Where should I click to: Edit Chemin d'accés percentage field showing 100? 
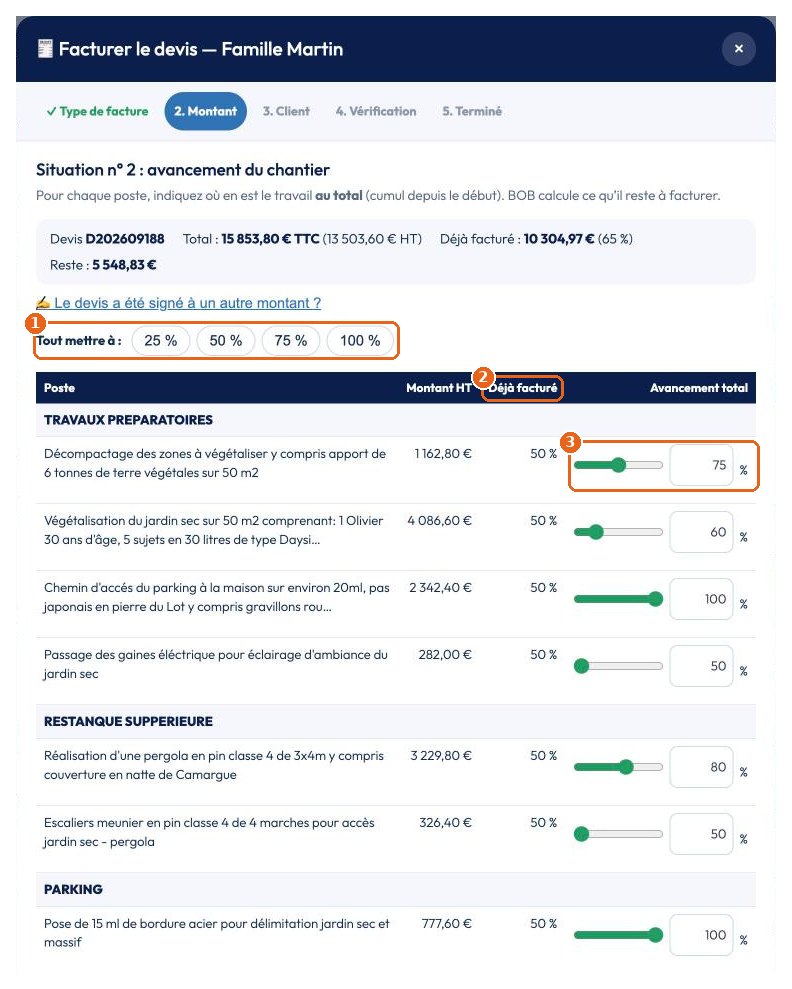click(701, 599)
